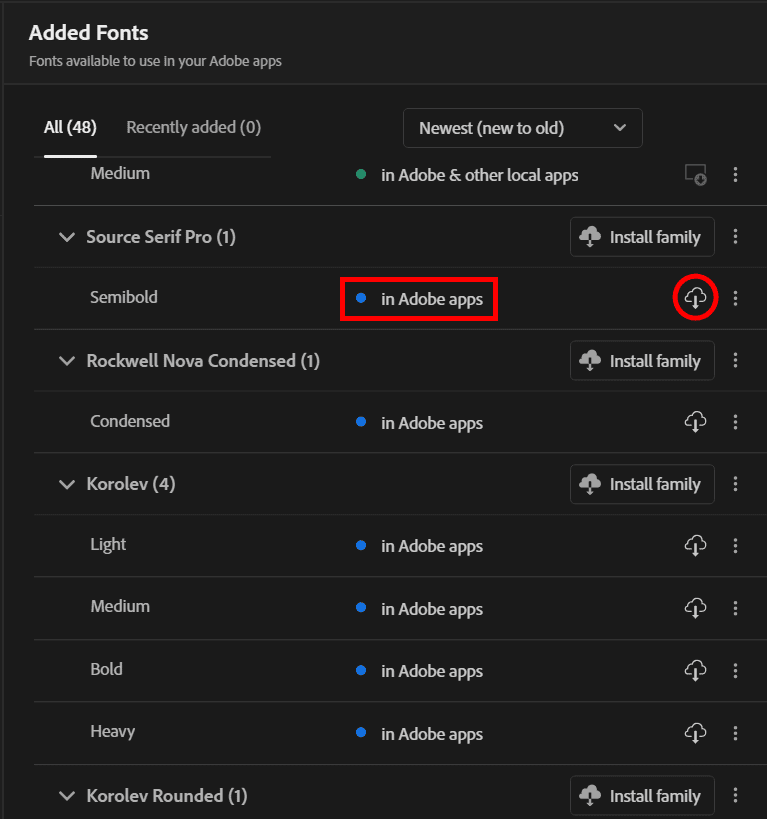Open the Newest (new to old) sort dropdown
The image size is (767, 819).
tap(522, 128)
